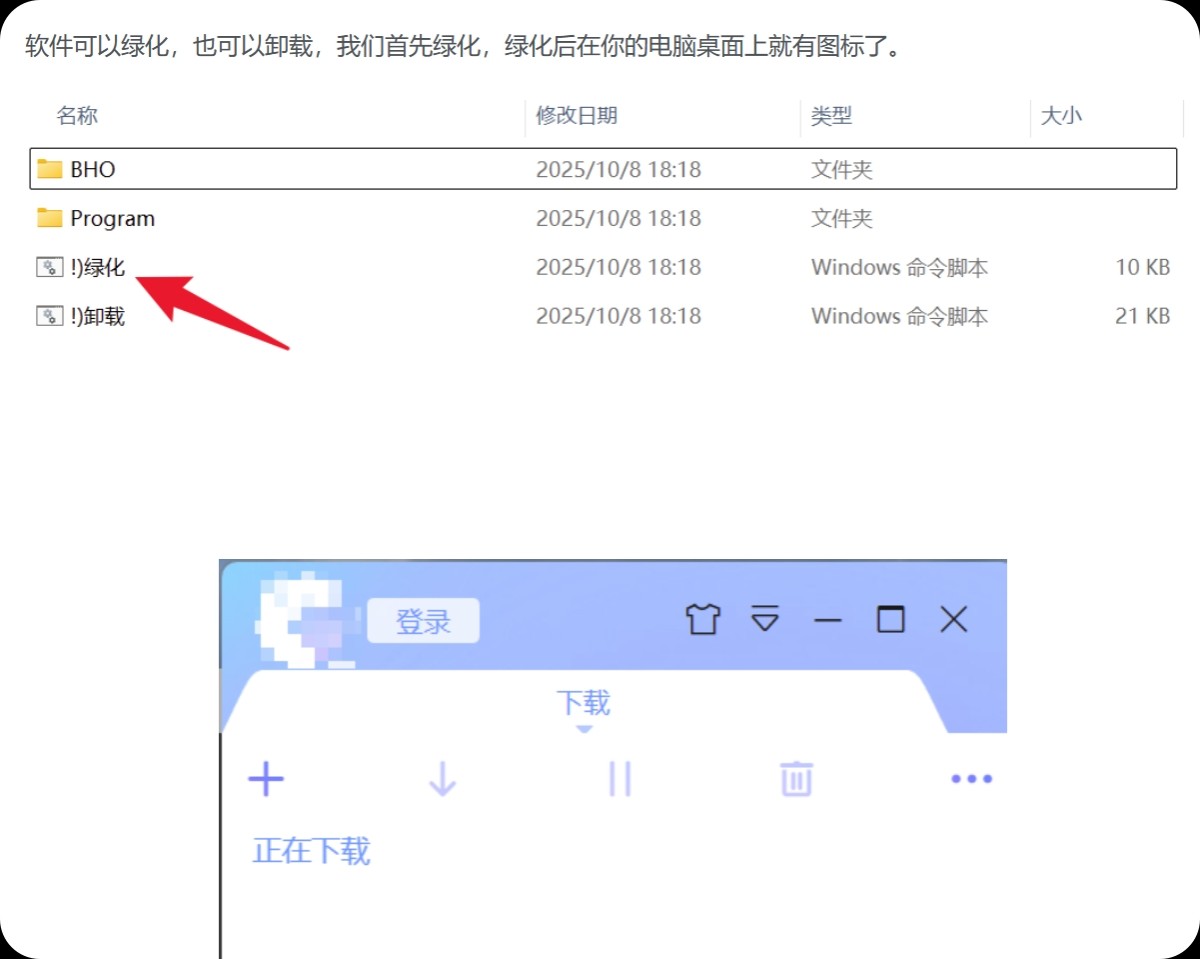
Task: Pause downloads with the pause icon
Action: 620,779
